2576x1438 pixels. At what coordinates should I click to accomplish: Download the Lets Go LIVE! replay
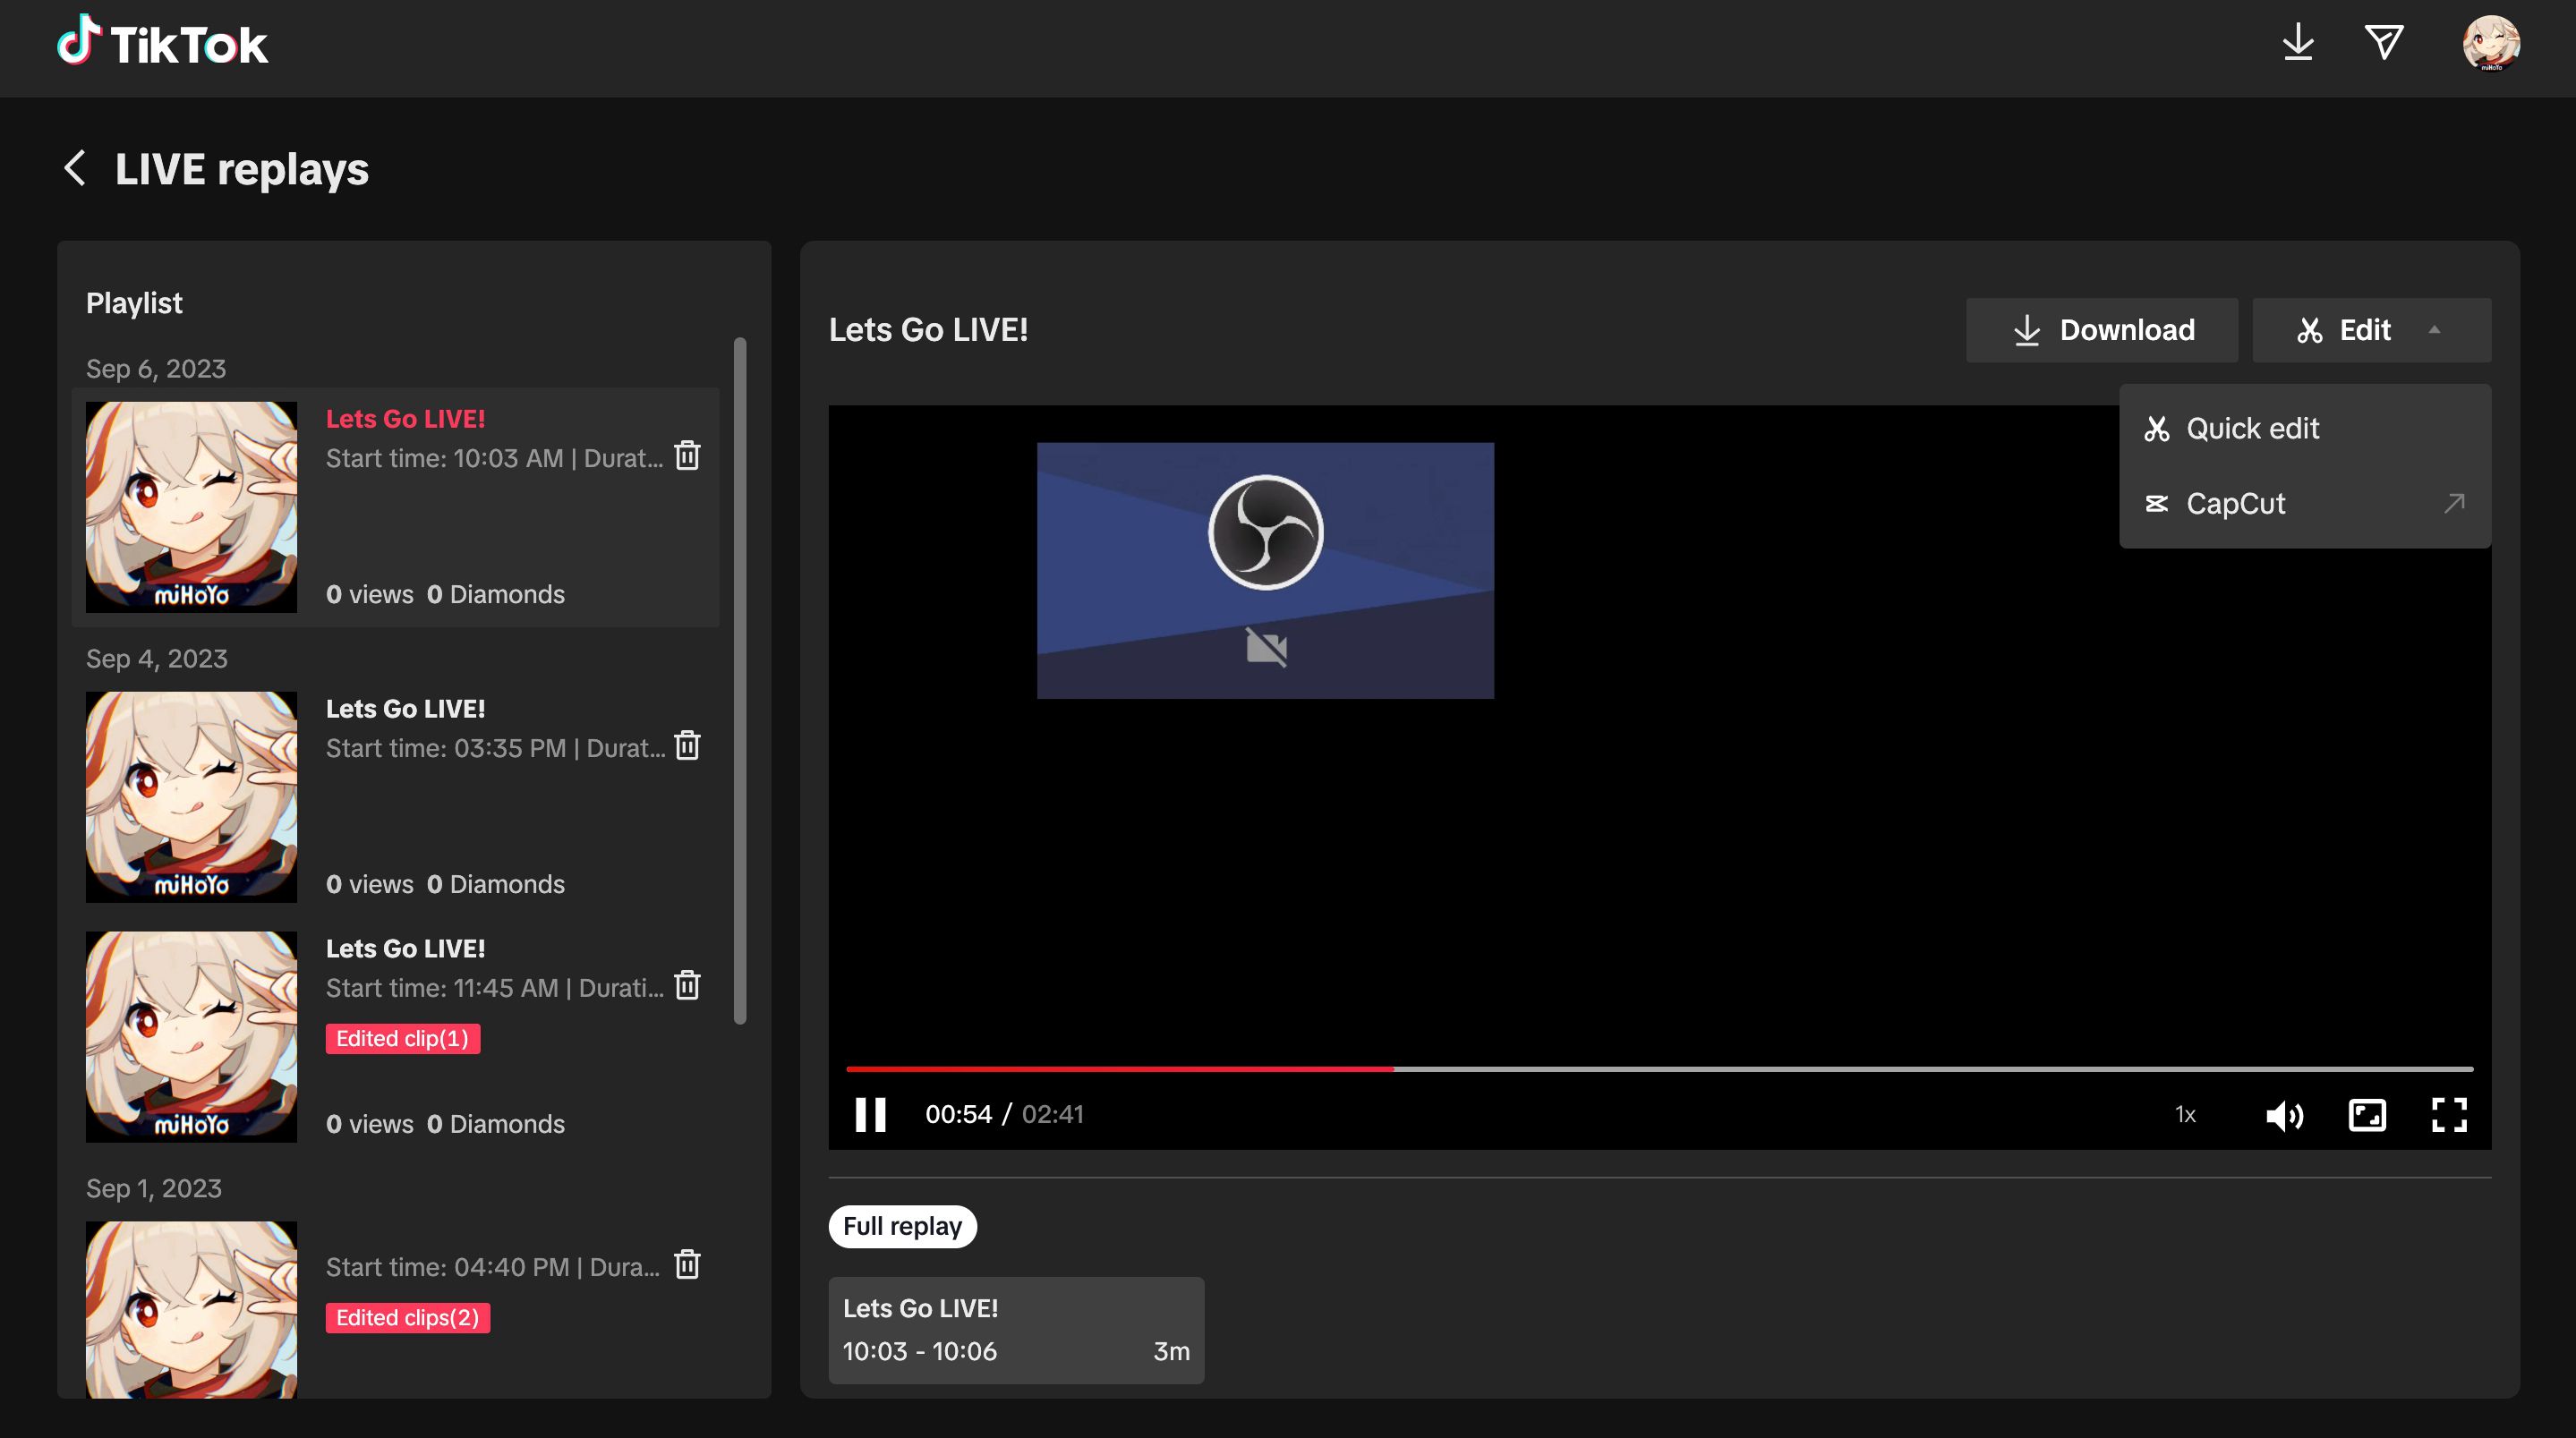2102,330
